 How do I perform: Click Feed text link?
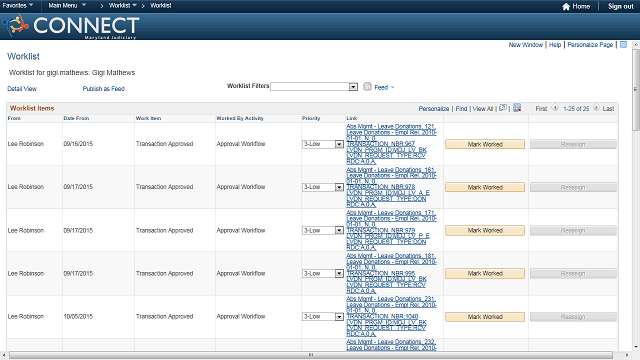[x=381, y=87]
